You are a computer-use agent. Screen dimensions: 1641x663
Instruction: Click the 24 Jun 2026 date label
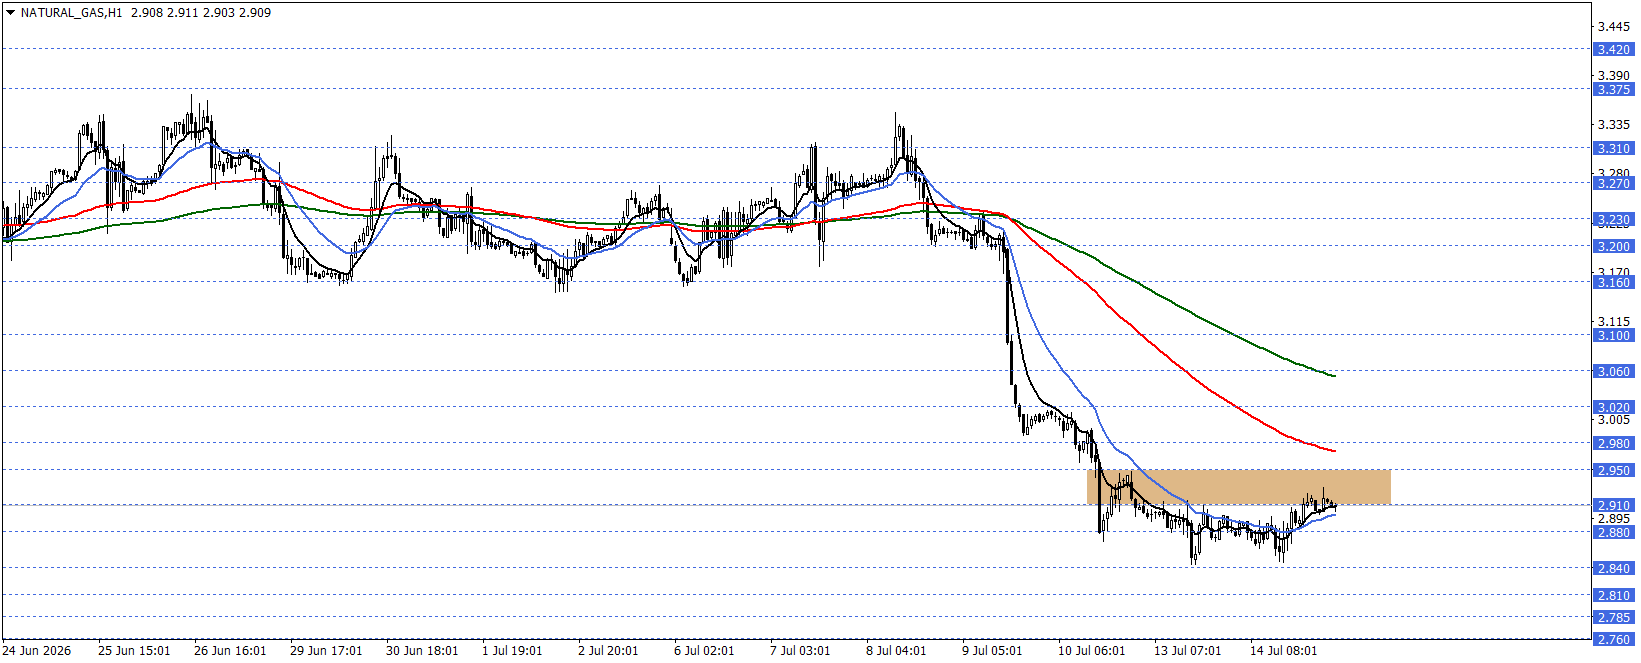point(37,650)
